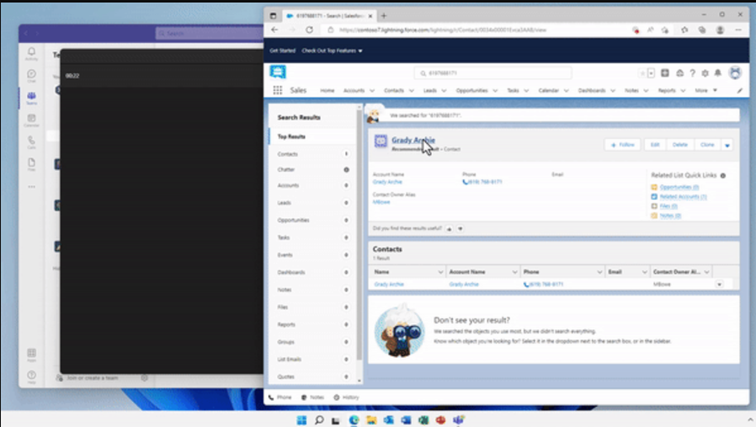Open Teams Calendar in the left rail

(31, 120)
